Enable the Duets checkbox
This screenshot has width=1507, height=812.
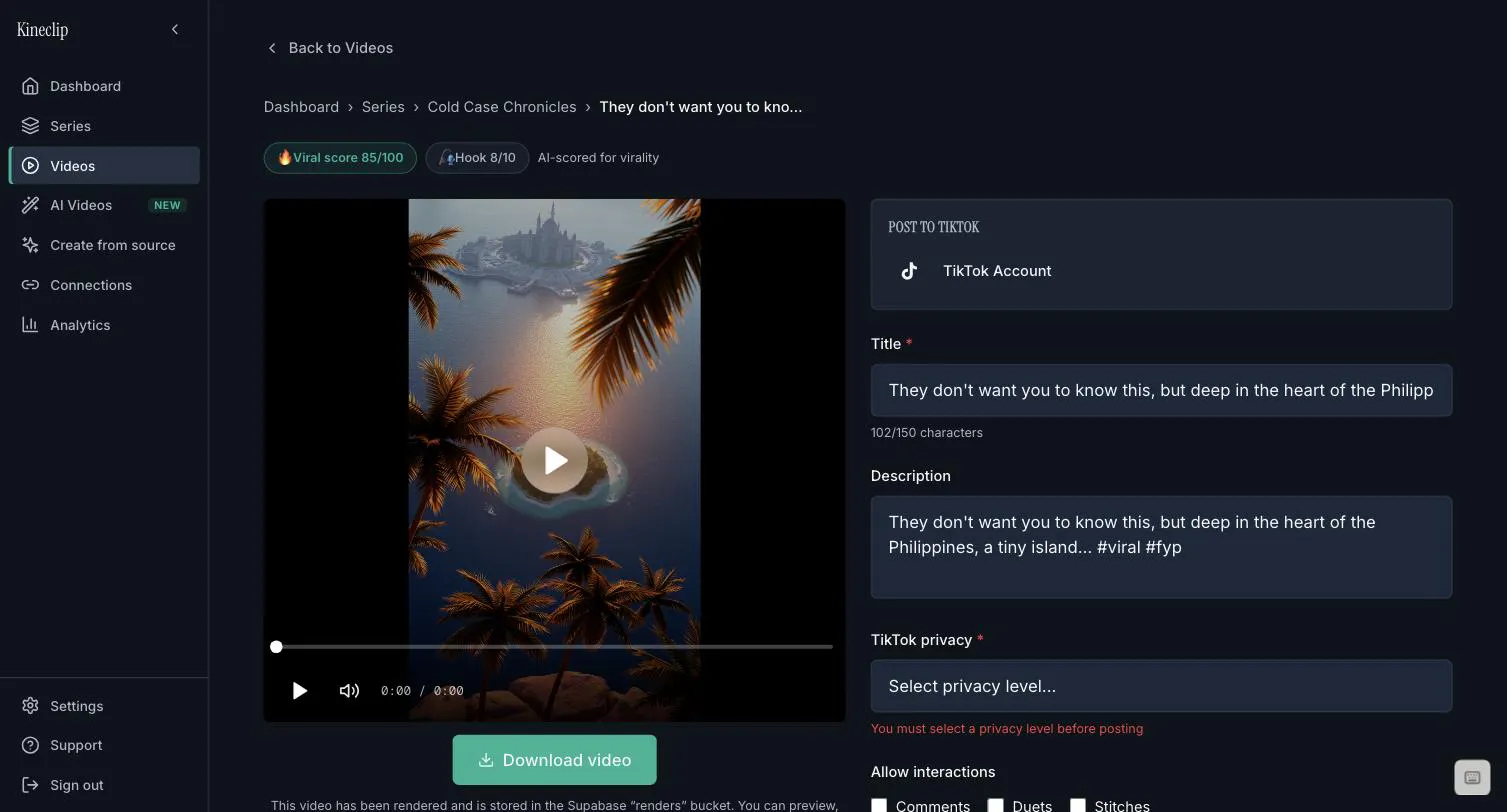(996, 806)
